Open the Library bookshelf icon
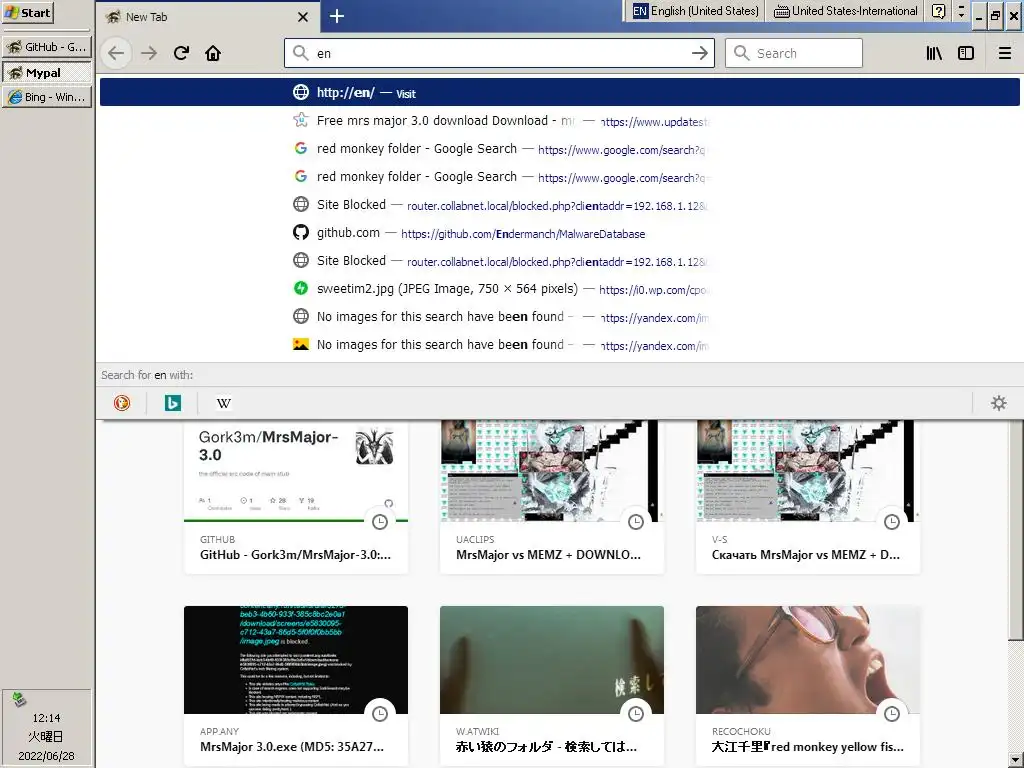1024x768 pixels. (934, 53)
